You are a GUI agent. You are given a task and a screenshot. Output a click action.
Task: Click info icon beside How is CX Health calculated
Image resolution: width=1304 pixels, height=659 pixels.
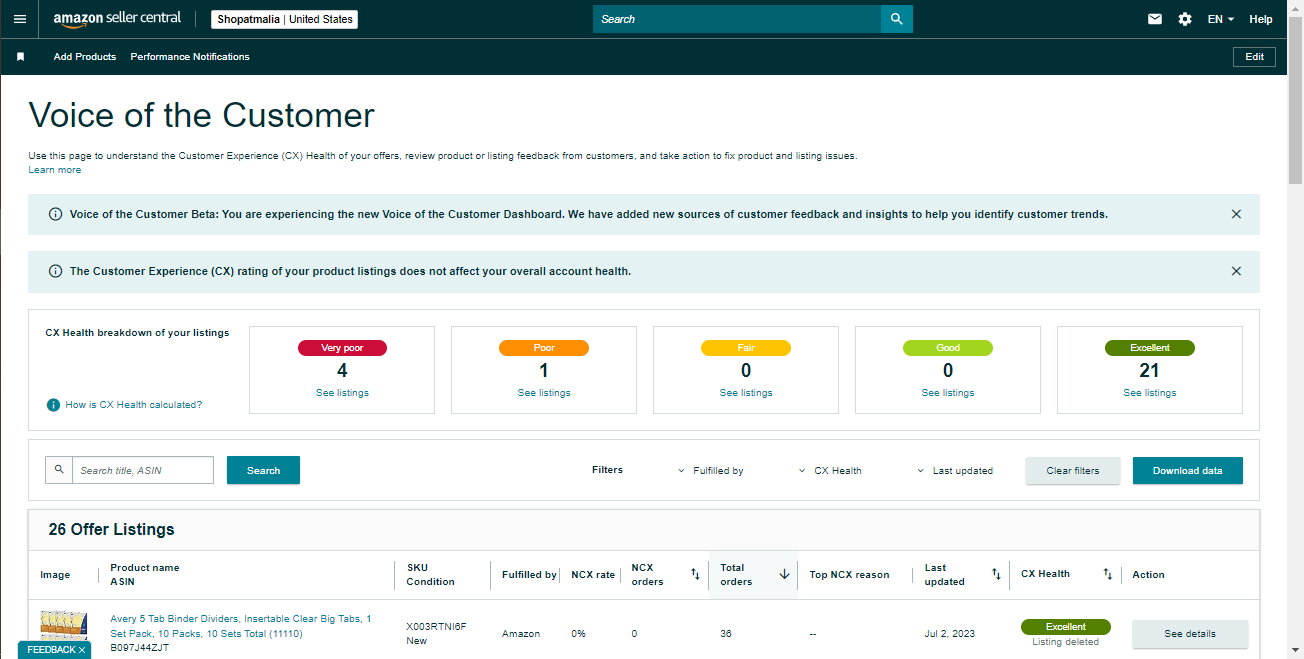(x=54, y=405)
